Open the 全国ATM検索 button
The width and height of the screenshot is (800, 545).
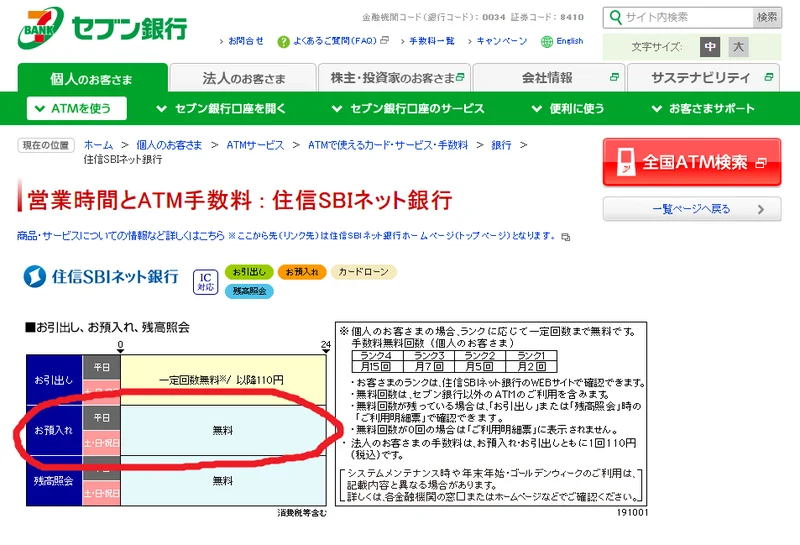coord(692,162)
